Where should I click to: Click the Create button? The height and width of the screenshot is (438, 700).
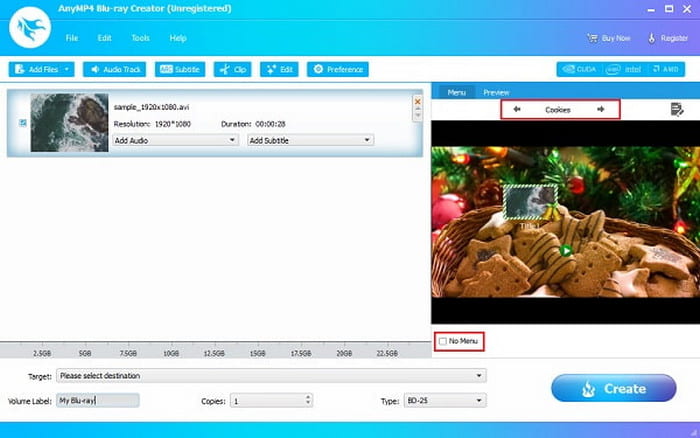click(x=612, y=388)
